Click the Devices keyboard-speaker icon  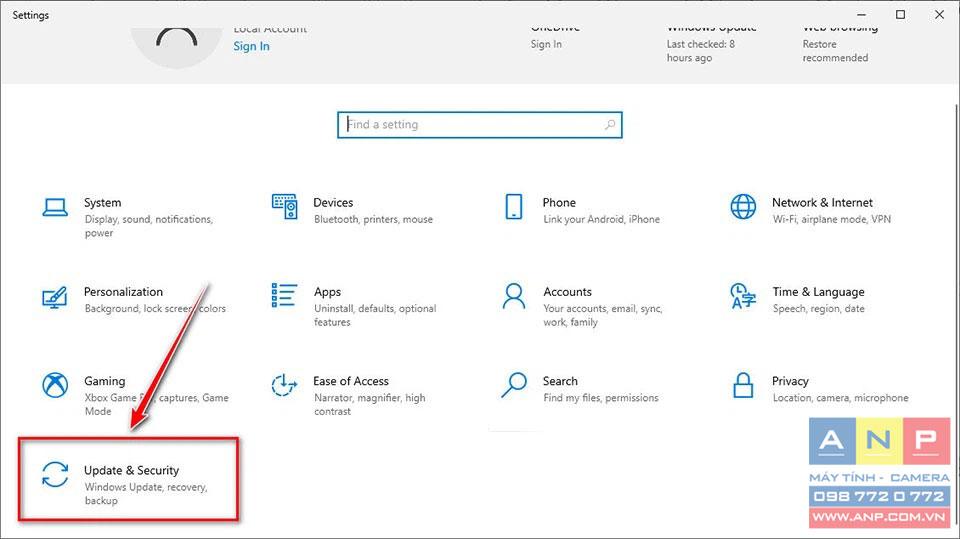pos(285,207)
